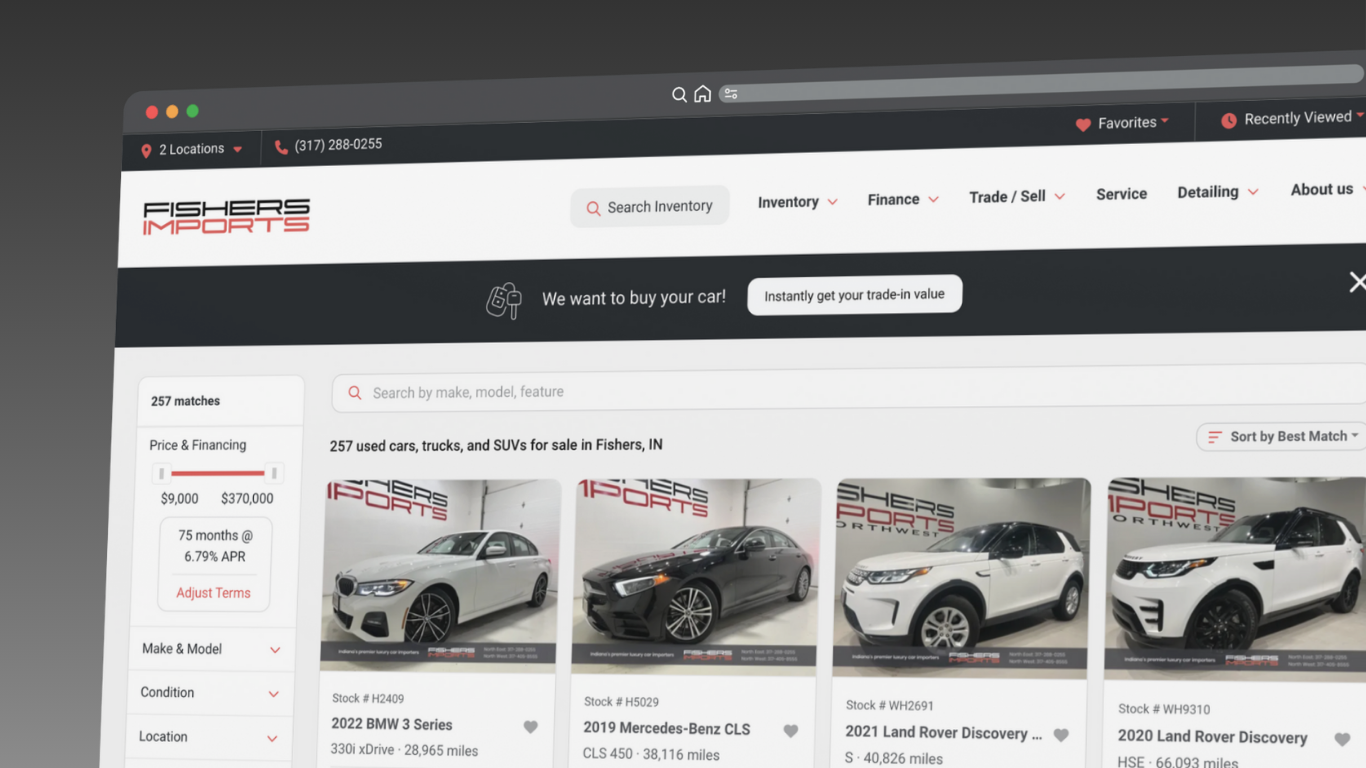Click the sort lines icon
This screenshot has height=768, width=1366.
(1215, 437)
